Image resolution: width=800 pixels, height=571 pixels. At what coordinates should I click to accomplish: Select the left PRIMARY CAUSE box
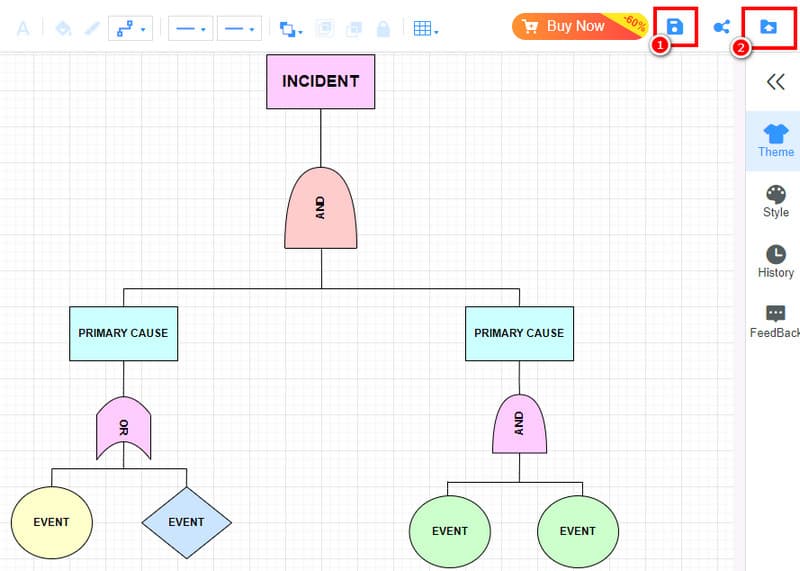pos(123,334)
